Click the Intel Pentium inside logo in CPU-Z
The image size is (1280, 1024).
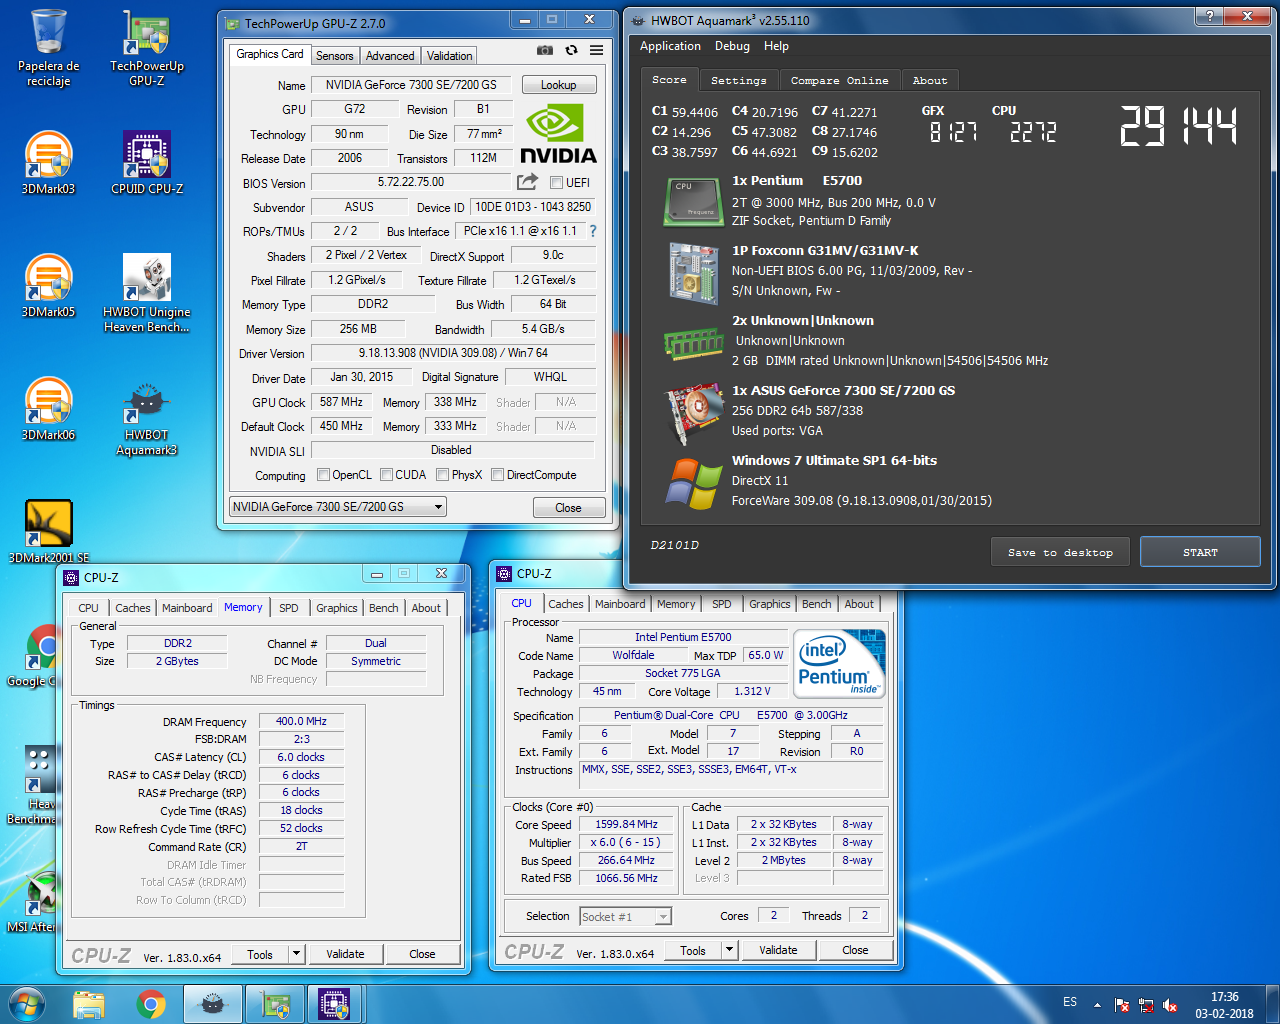[x=839, y=663]
